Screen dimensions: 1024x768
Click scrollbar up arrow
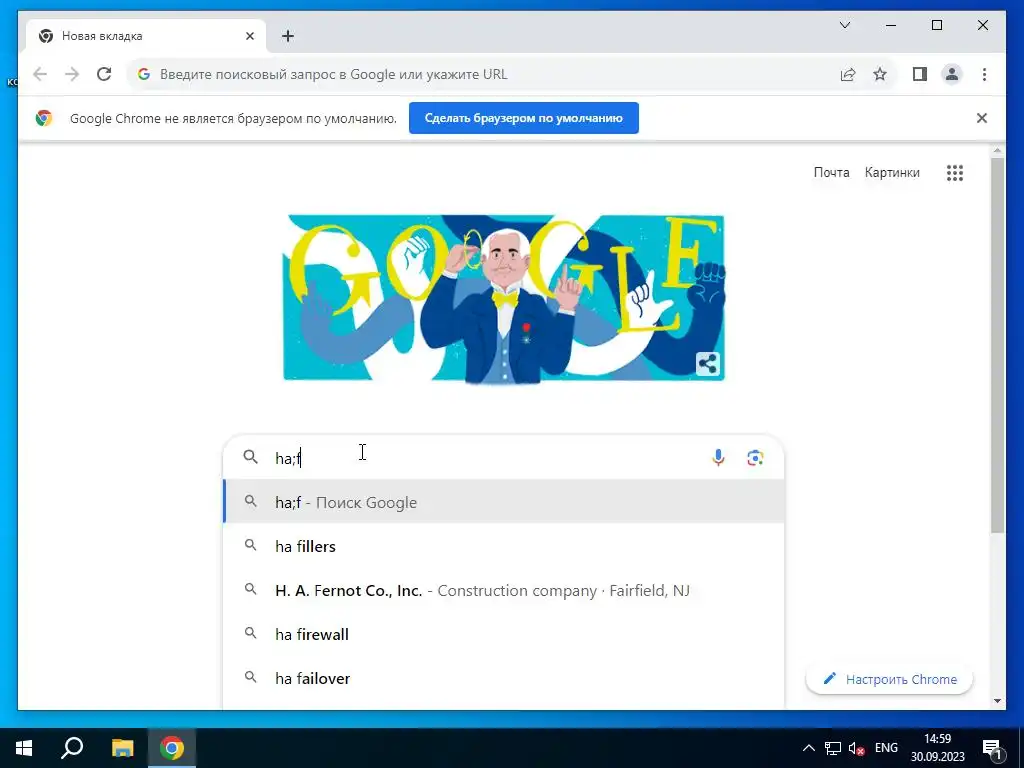tap(997, 151)
